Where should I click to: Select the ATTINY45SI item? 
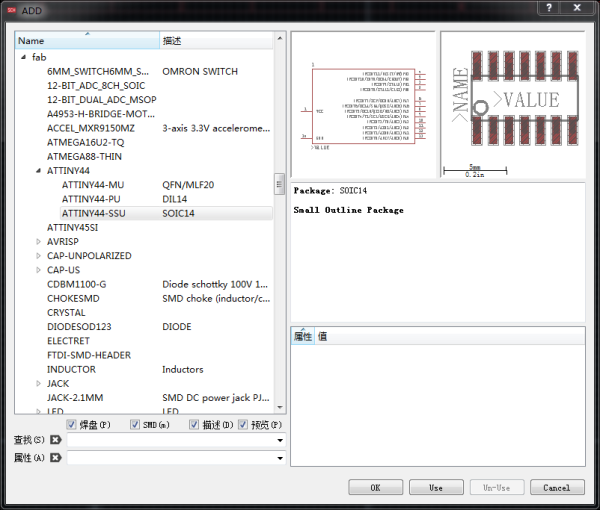click(72, 227)
